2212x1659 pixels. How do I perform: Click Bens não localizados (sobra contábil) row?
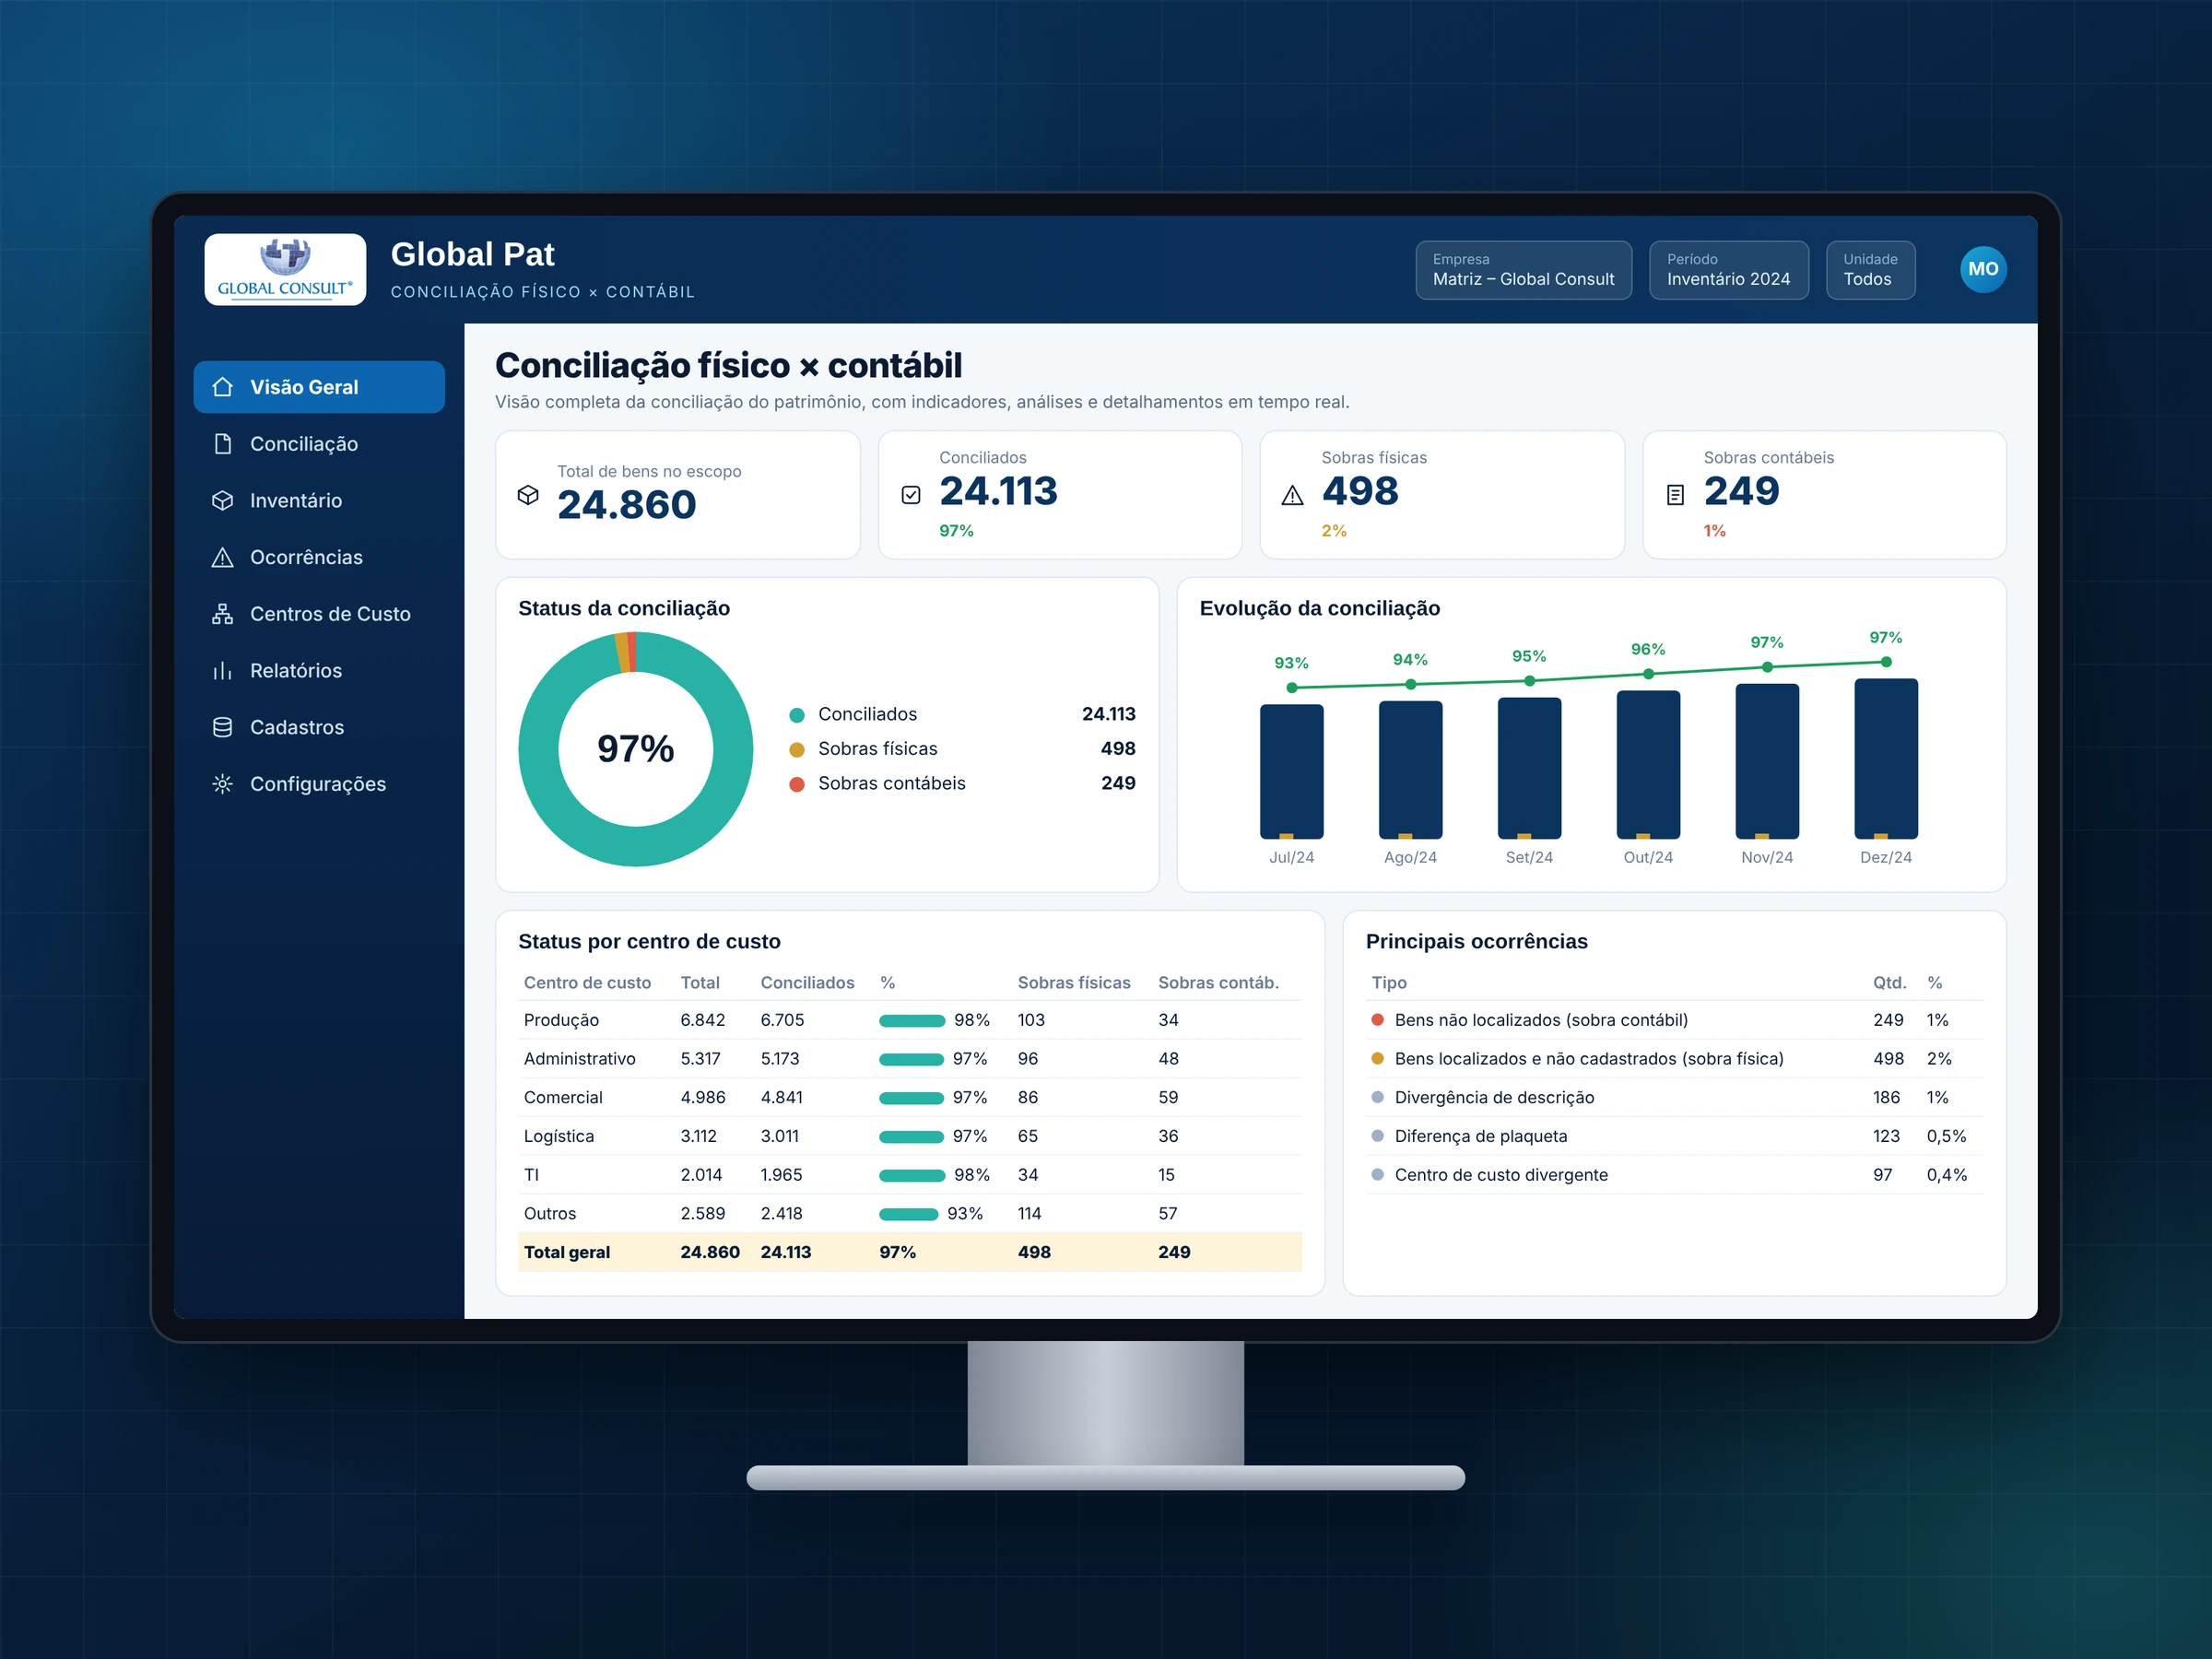[1675, 1020]
